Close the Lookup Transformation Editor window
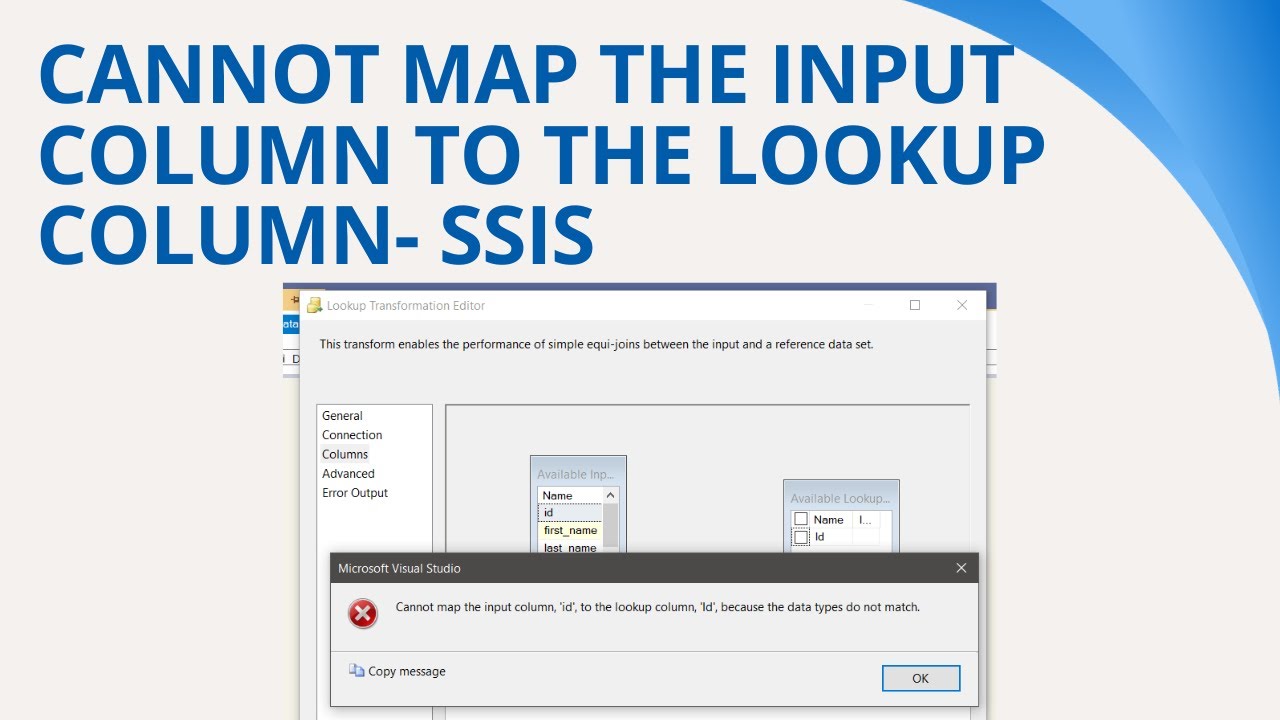Image resolution: width=1280 pixels, height=720 pixels. tap(962, 305)
